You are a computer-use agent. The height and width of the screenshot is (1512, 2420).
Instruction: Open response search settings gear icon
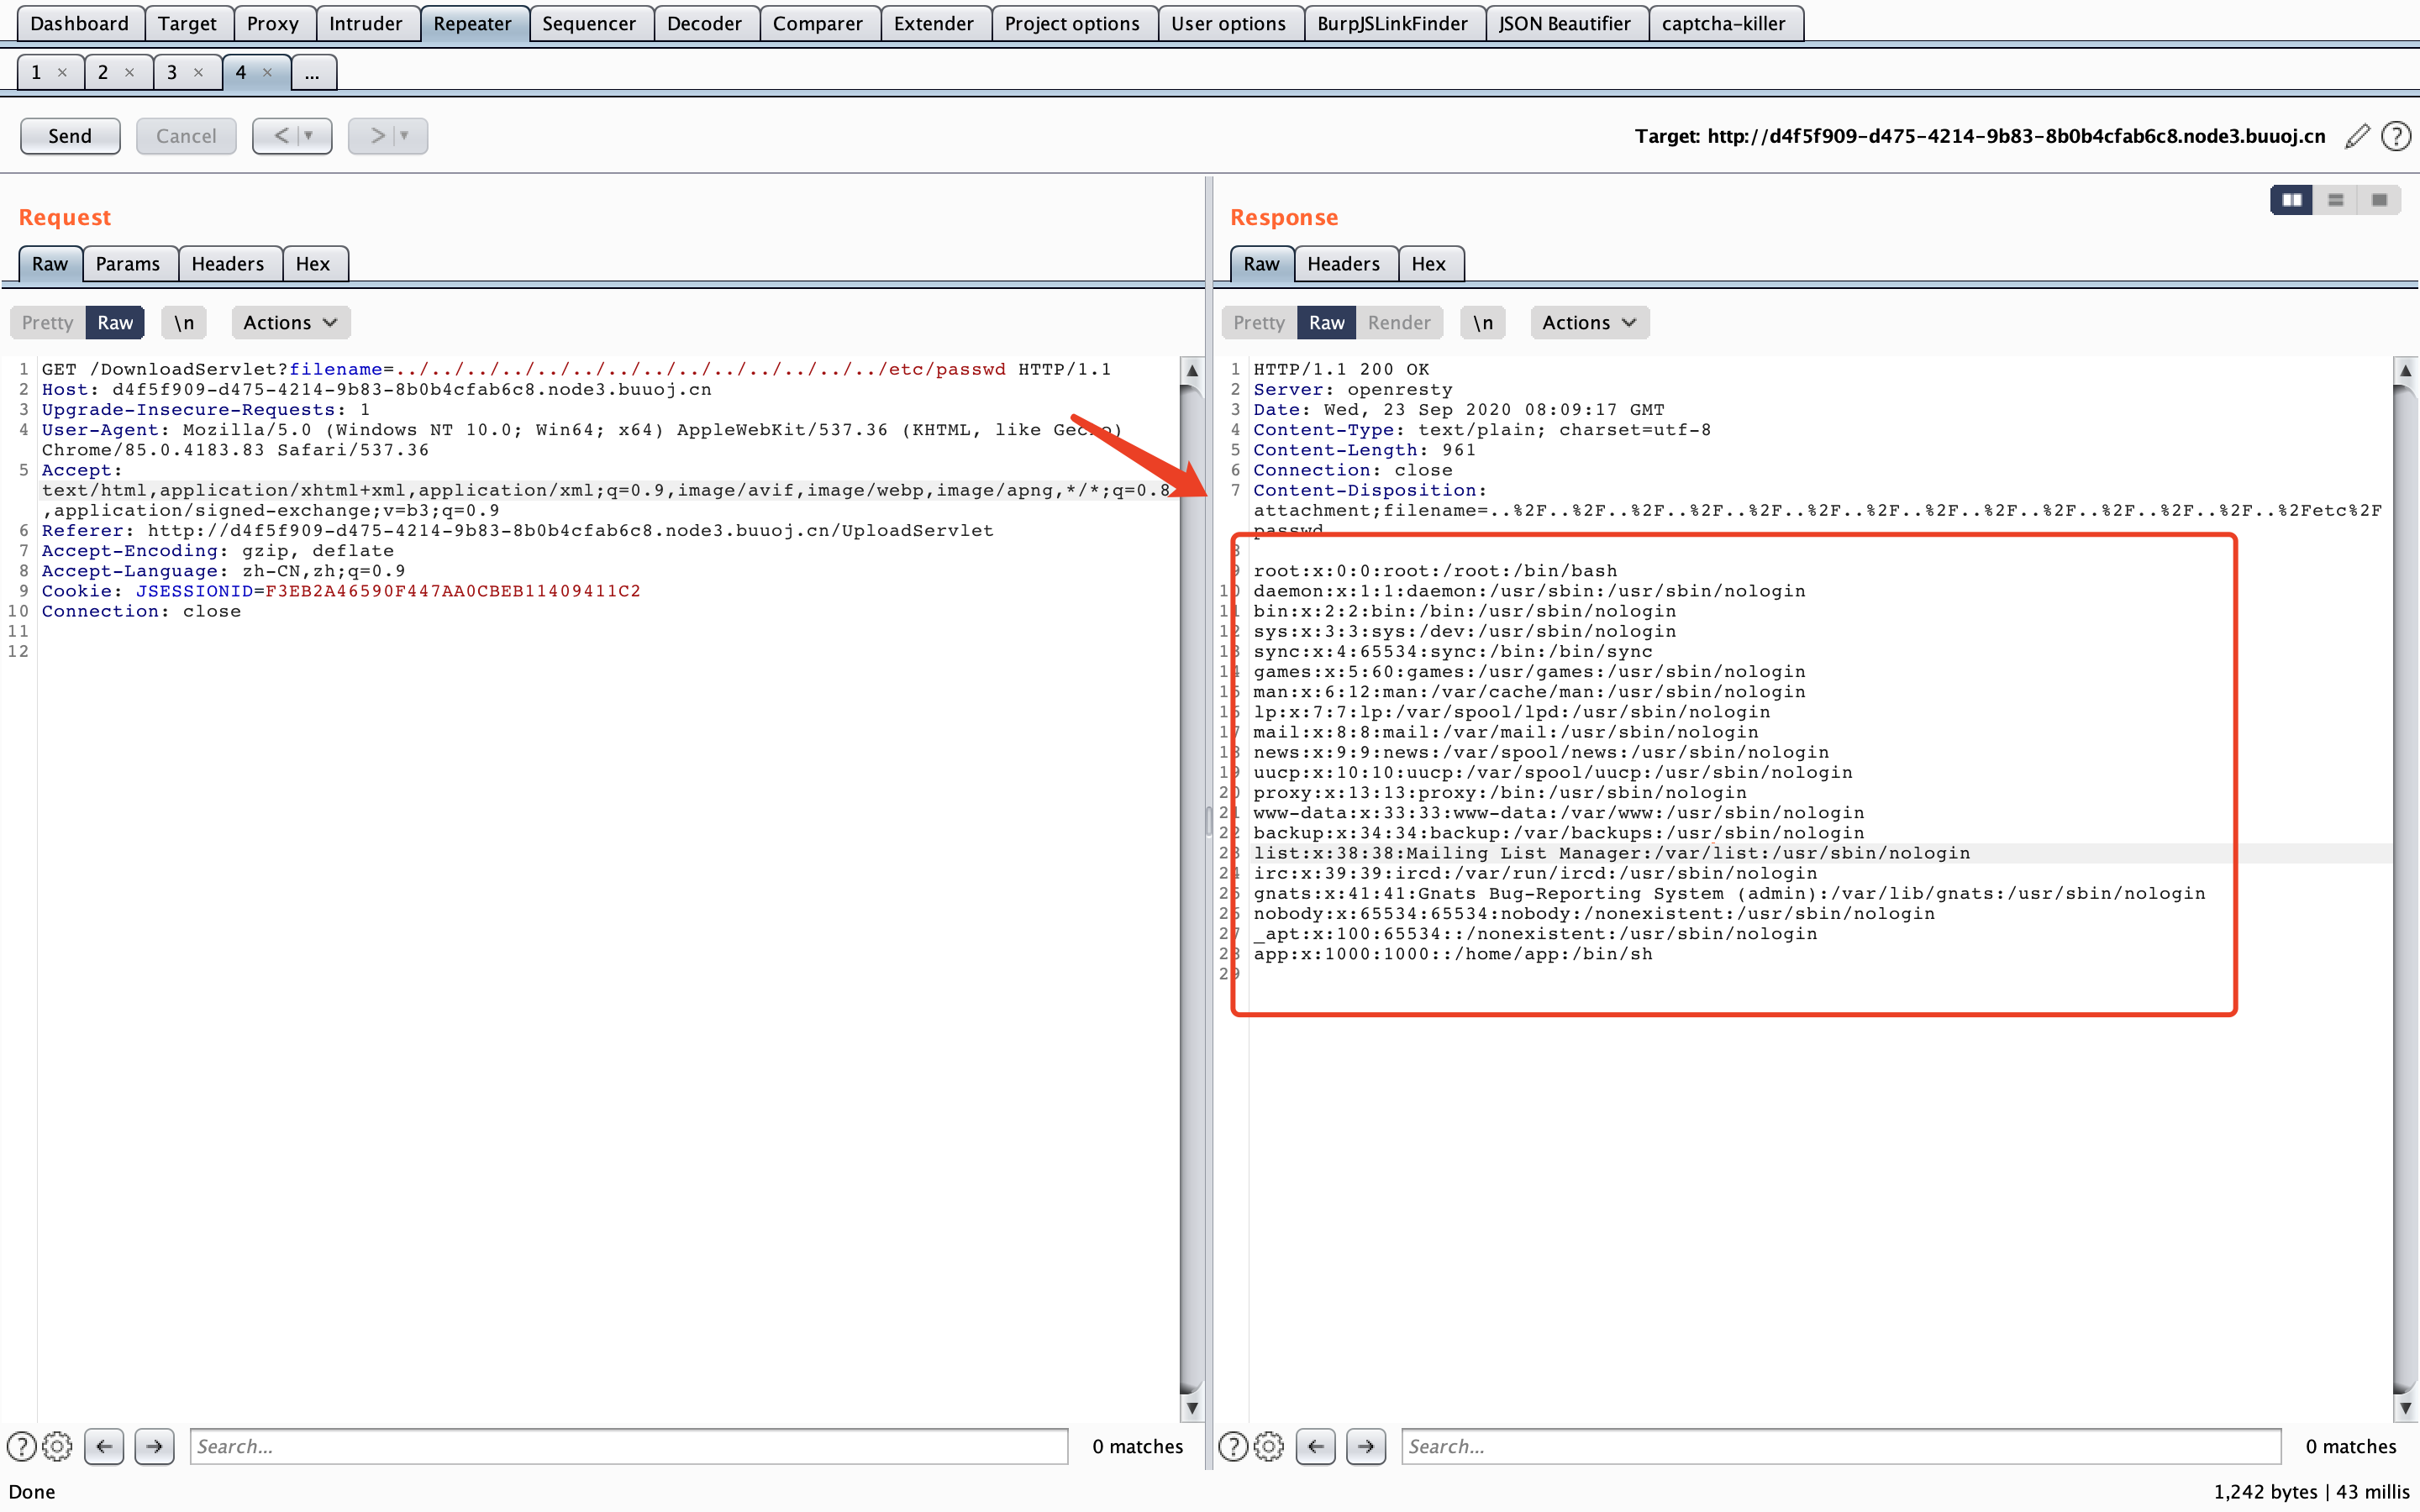point(1269,1446)
